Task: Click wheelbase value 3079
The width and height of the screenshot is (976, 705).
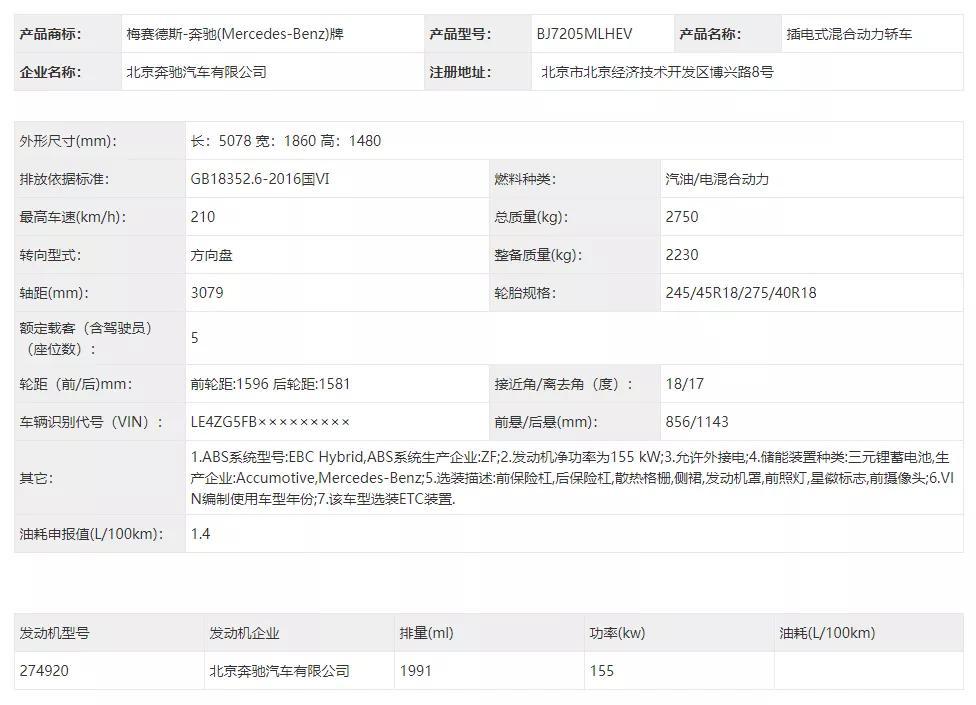Action: (x=207, y=292)
